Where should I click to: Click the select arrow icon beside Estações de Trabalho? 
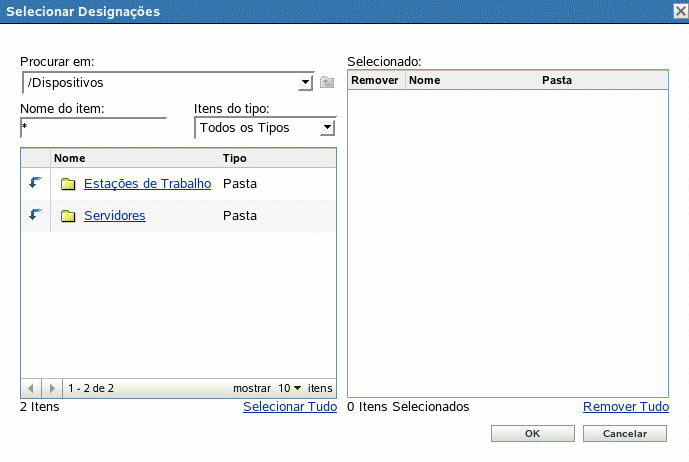pos(36,183)
